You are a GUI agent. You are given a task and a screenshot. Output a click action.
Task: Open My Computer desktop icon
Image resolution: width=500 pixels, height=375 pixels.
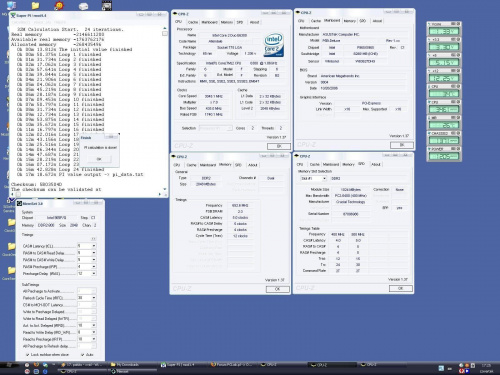click(12, 5)
